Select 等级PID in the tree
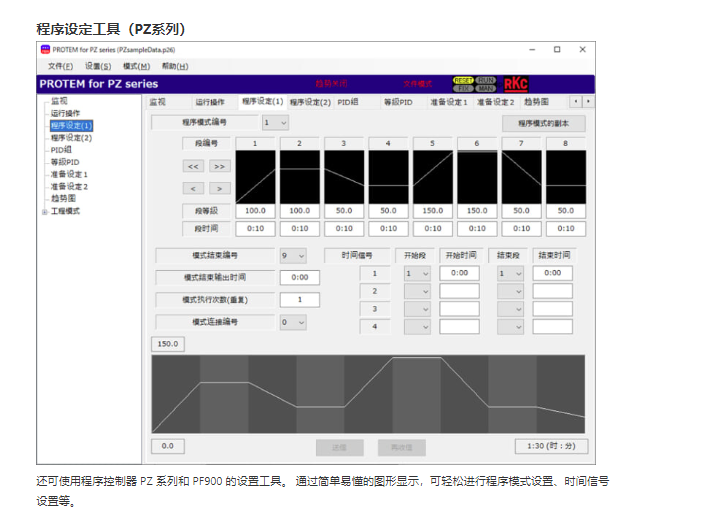The image size is (702, 520). (x=65, y=162)
